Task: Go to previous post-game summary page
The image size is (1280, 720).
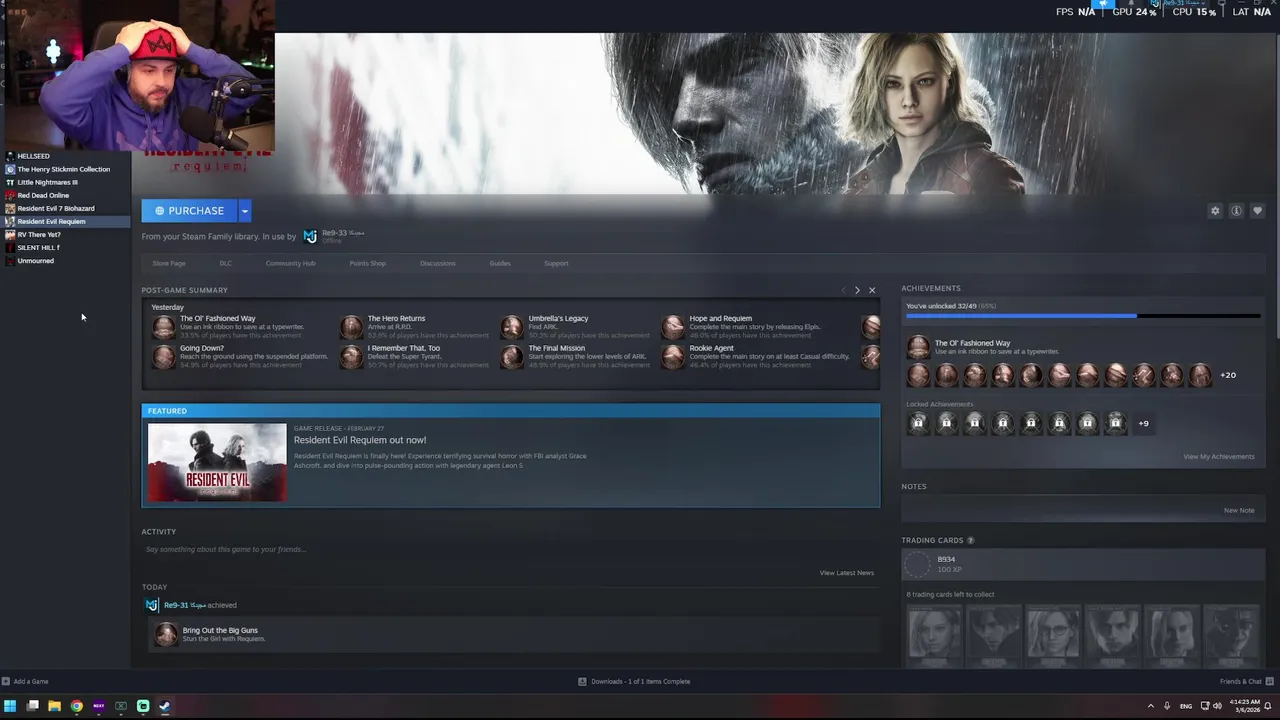Action: tap(843, 290)
